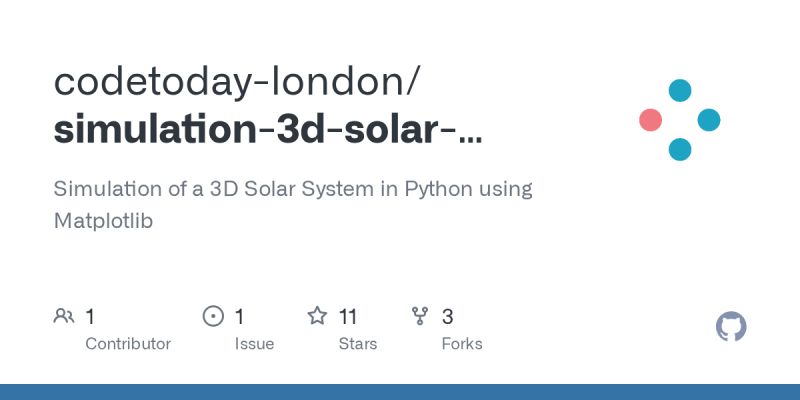Click the star icon
Image resolution: width=800 pixels, height=400 pixels.
click(x=317, y=317)
